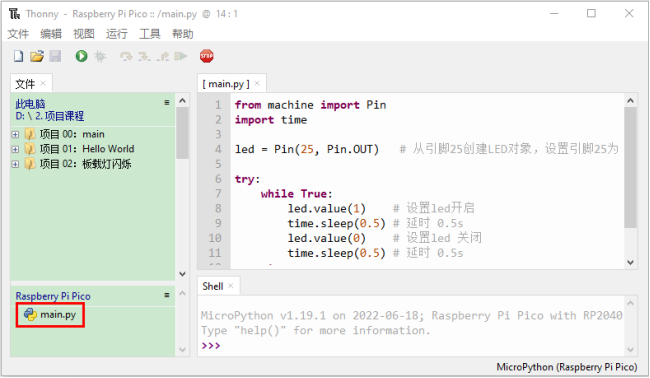Click the editor scrollbar up arrow
This screenshot has height=378, width=650.
pyautogui.click(x=631, y=100)
